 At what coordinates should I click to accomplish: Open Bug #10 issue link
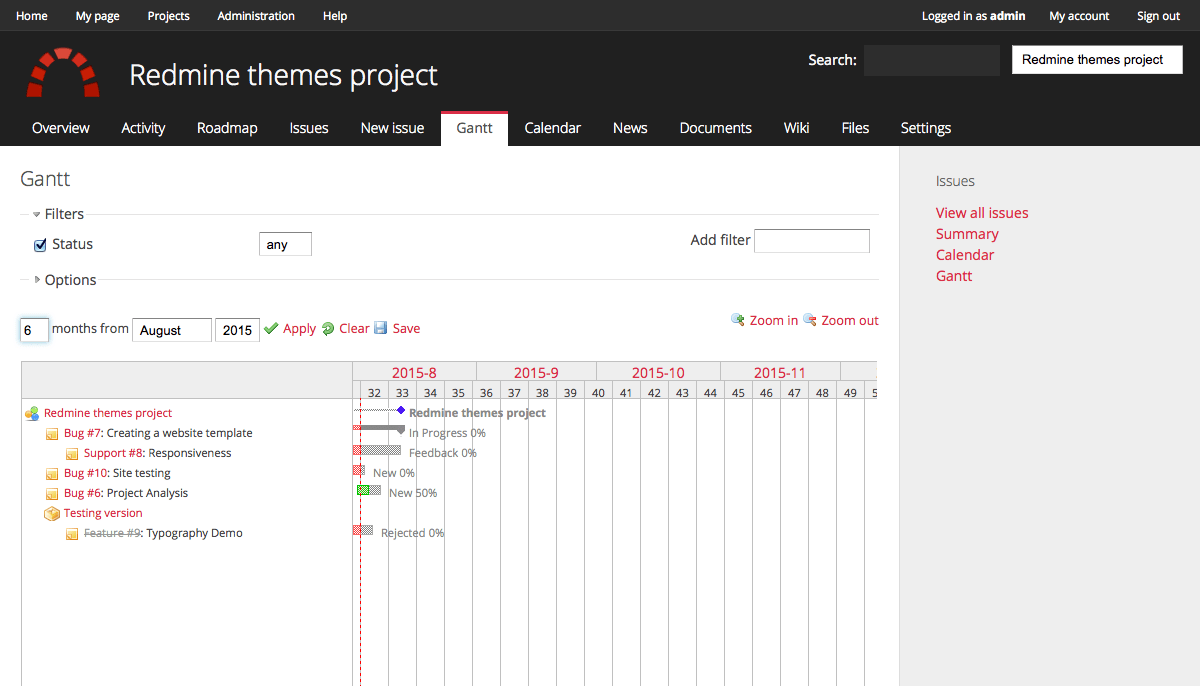coord(86,473)
